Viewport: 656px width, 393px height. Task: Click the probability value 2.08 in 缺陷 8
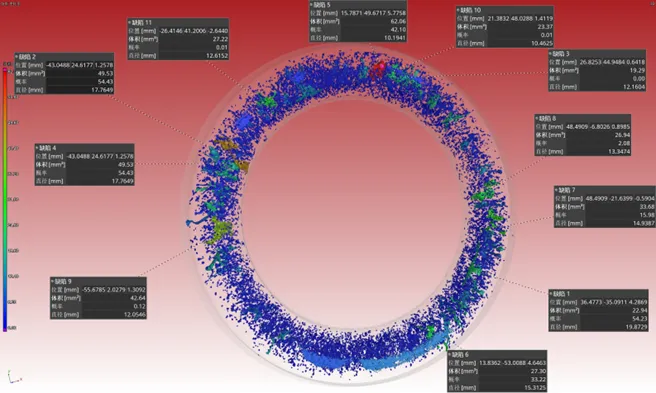624,143
